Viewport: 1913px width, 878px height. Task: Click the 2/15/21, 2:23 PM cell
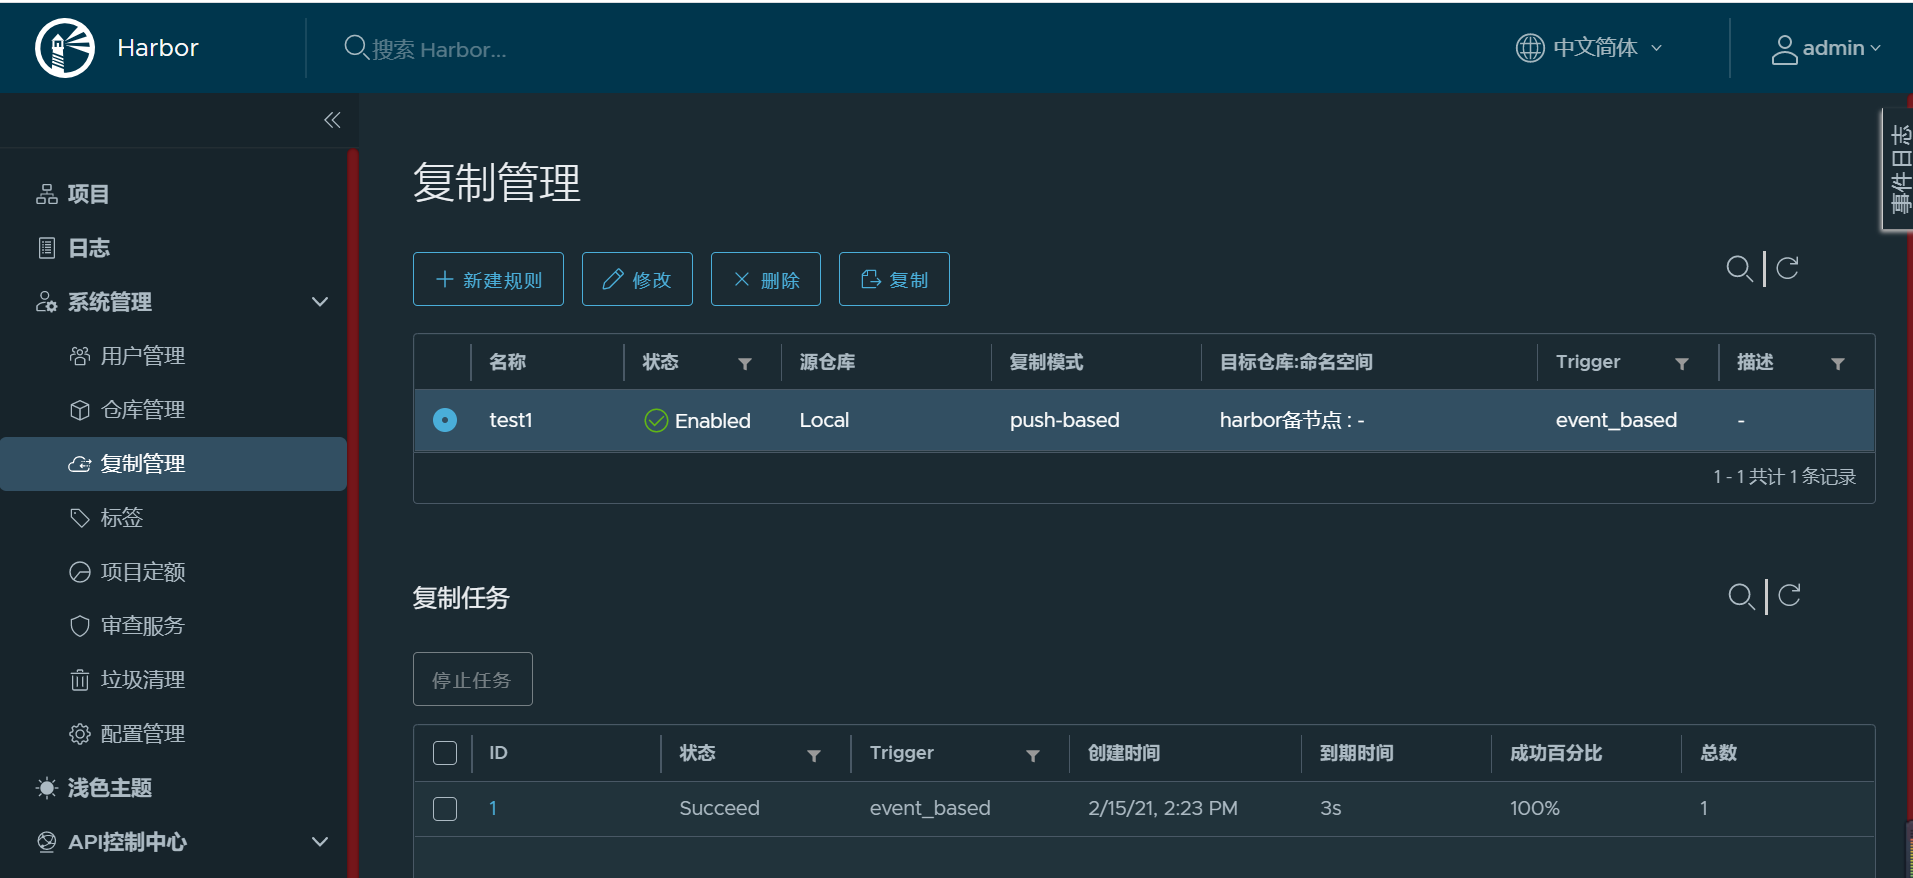[1163, 808]
